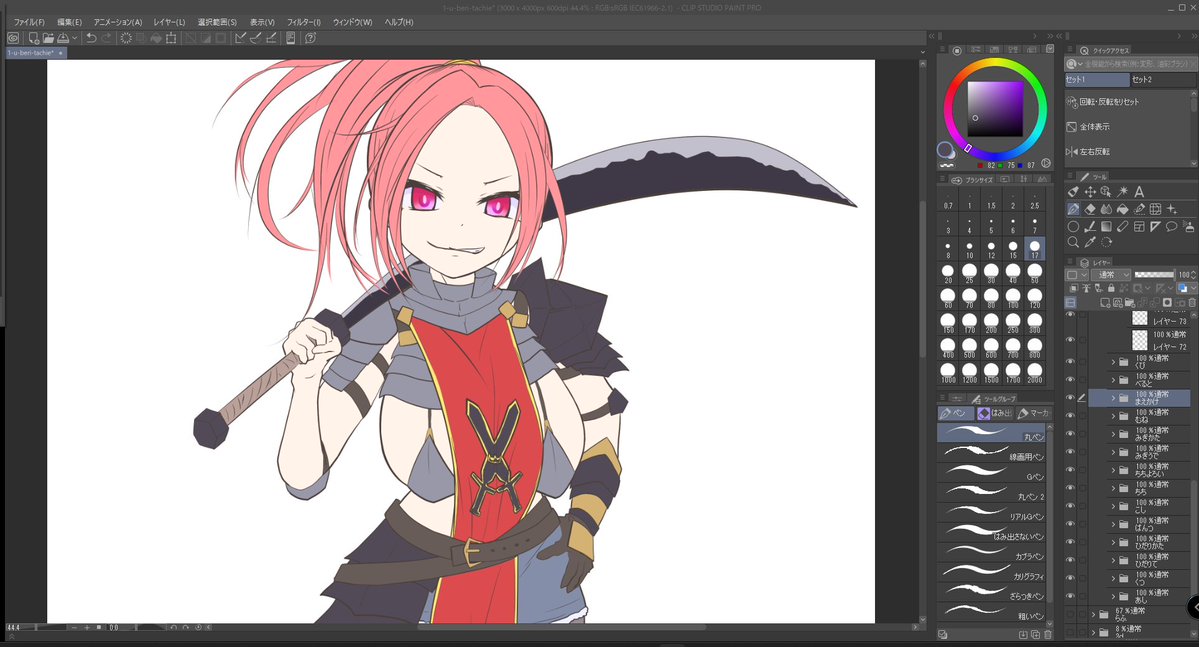Open フィルター(I) menu
This screenshot has height=647, width=1199.
coord(304,22)
